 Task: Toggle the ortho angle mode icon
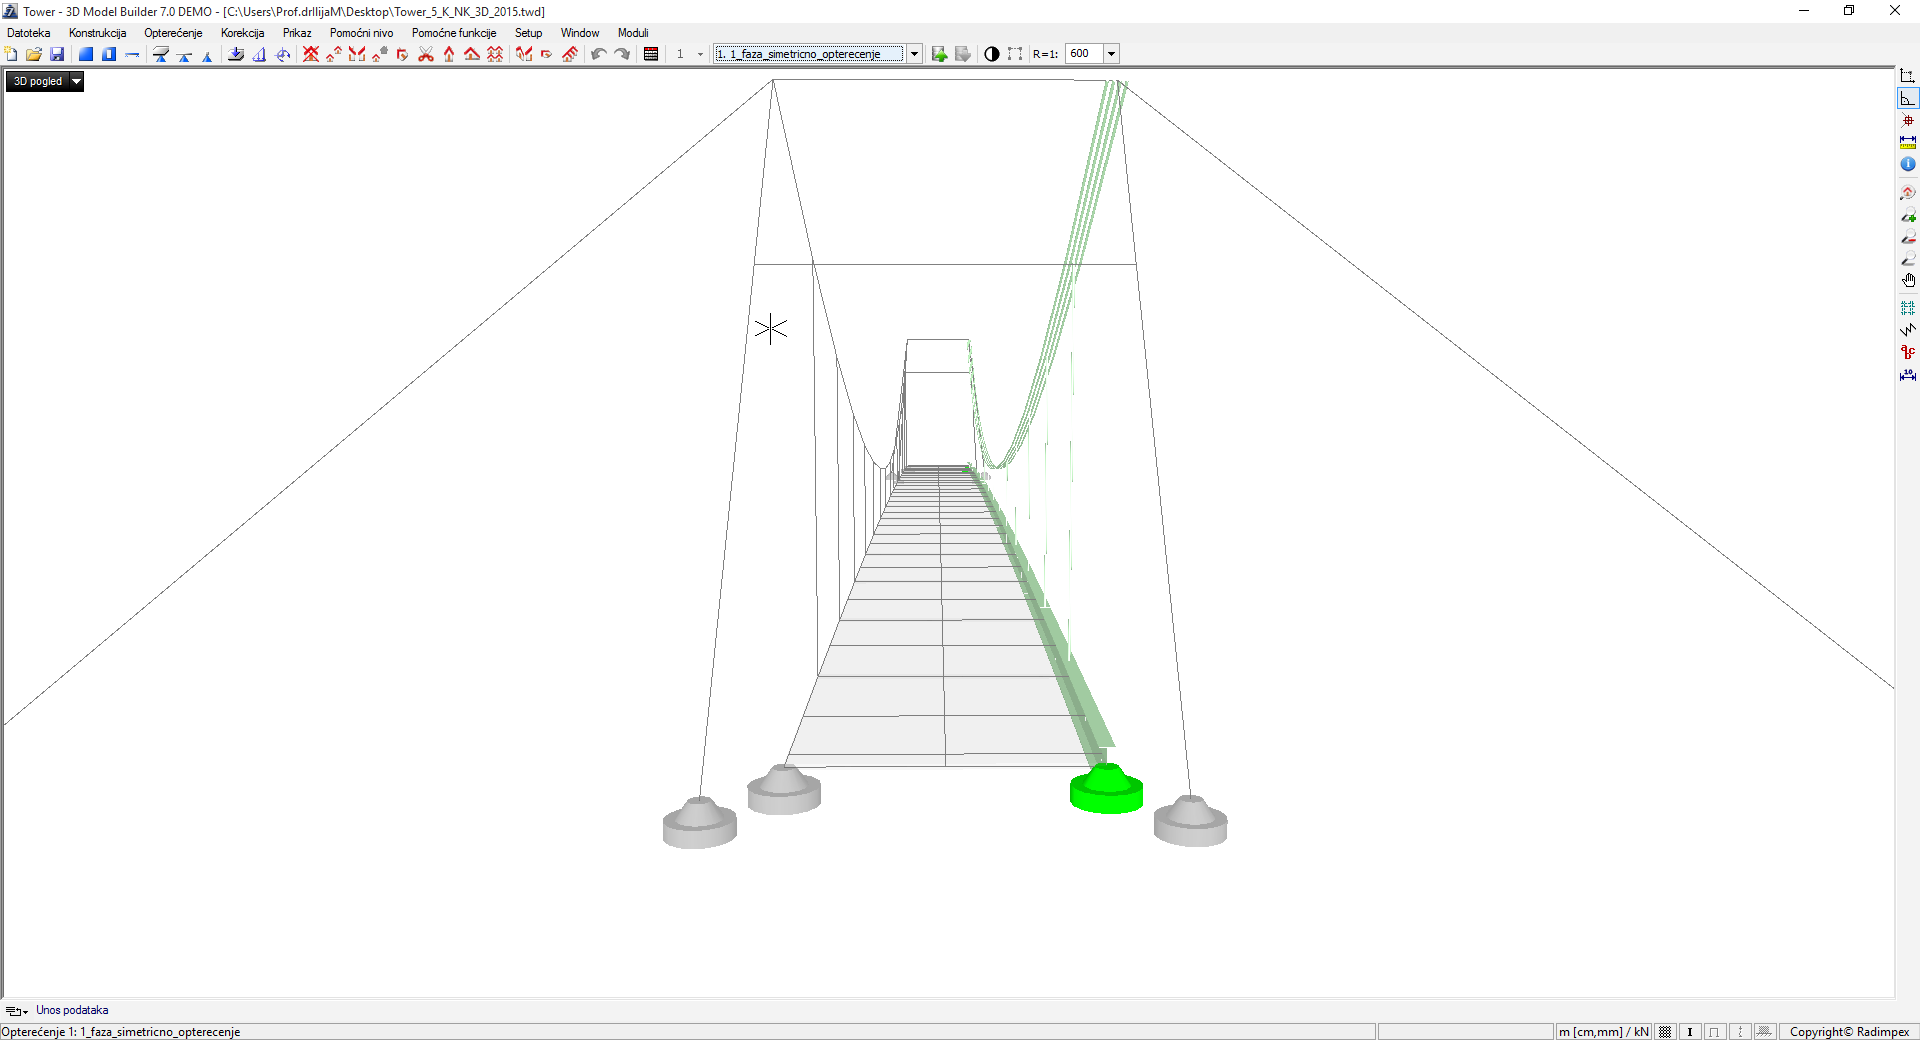click(x=1908, y=98)
